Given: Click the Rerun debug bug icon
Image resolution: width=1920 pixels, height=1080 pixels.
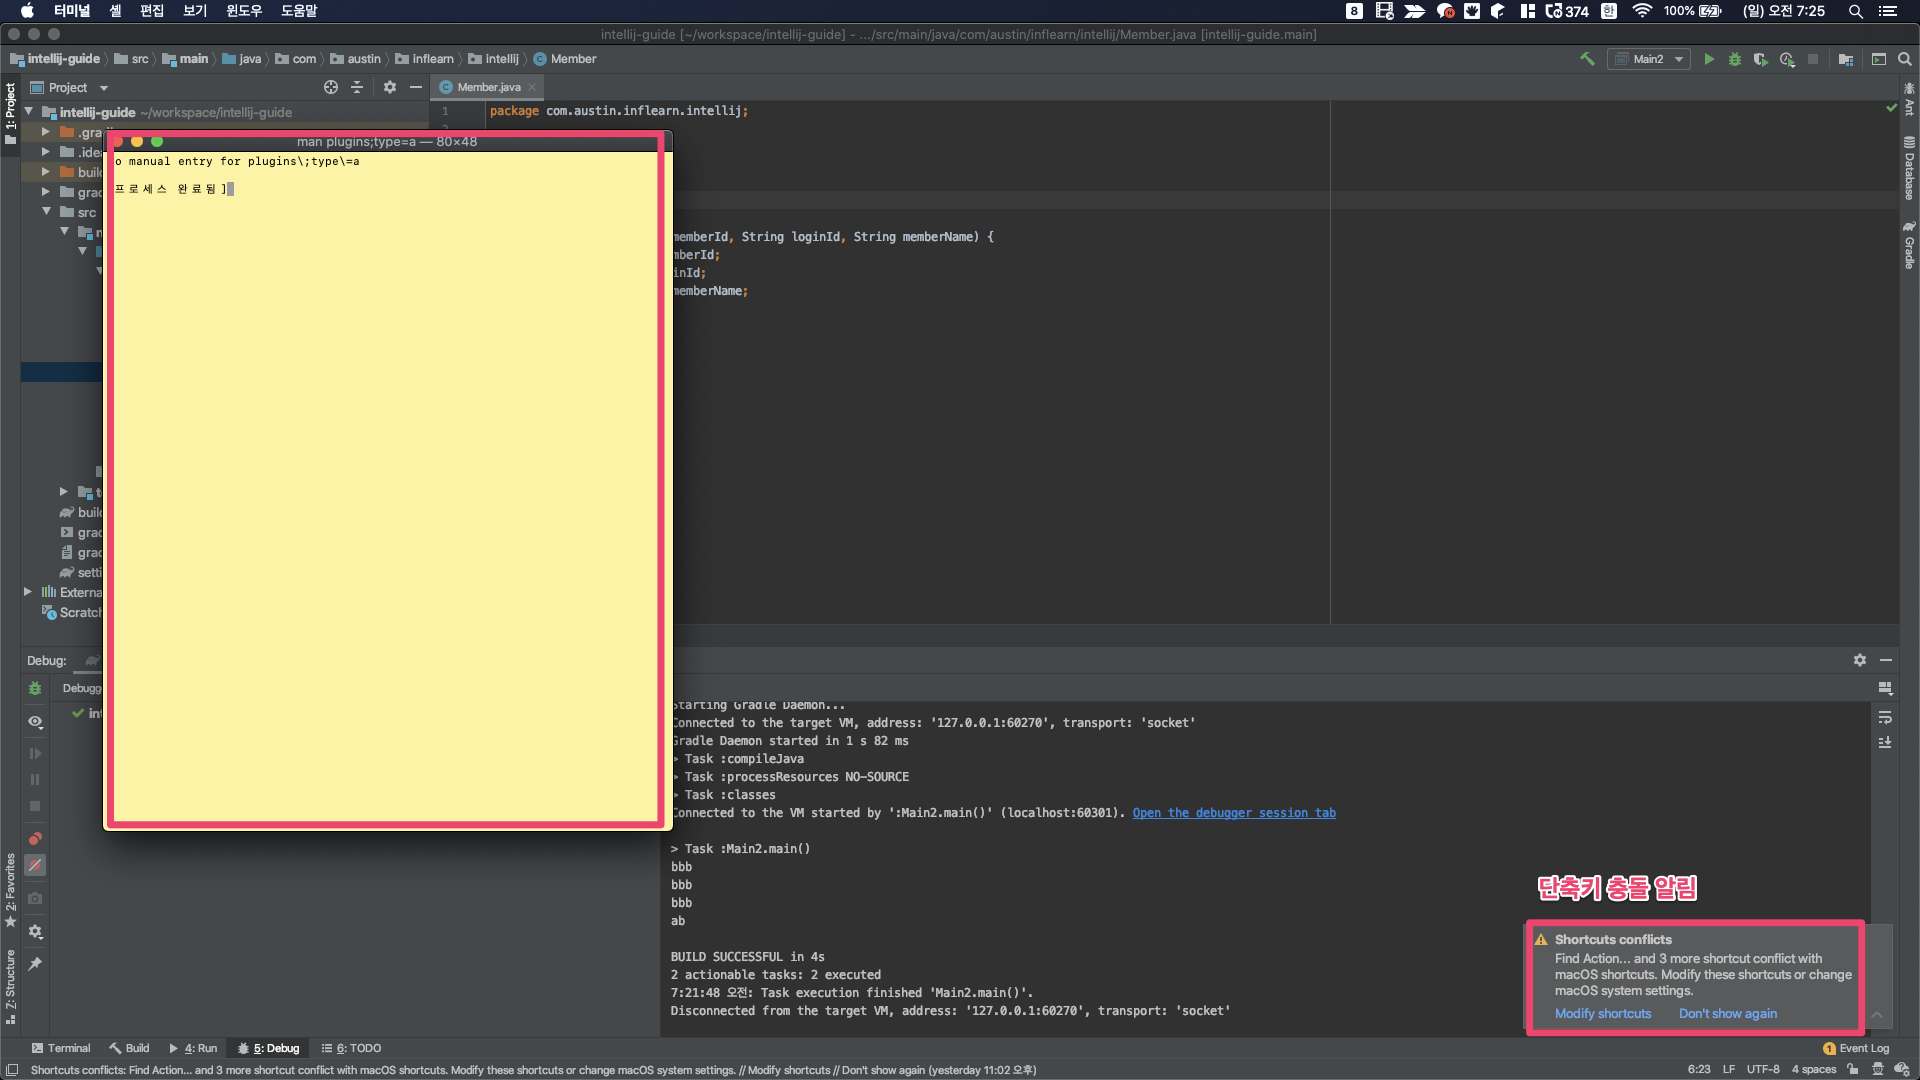Looking at the screenshot, I should coord(35,688).
